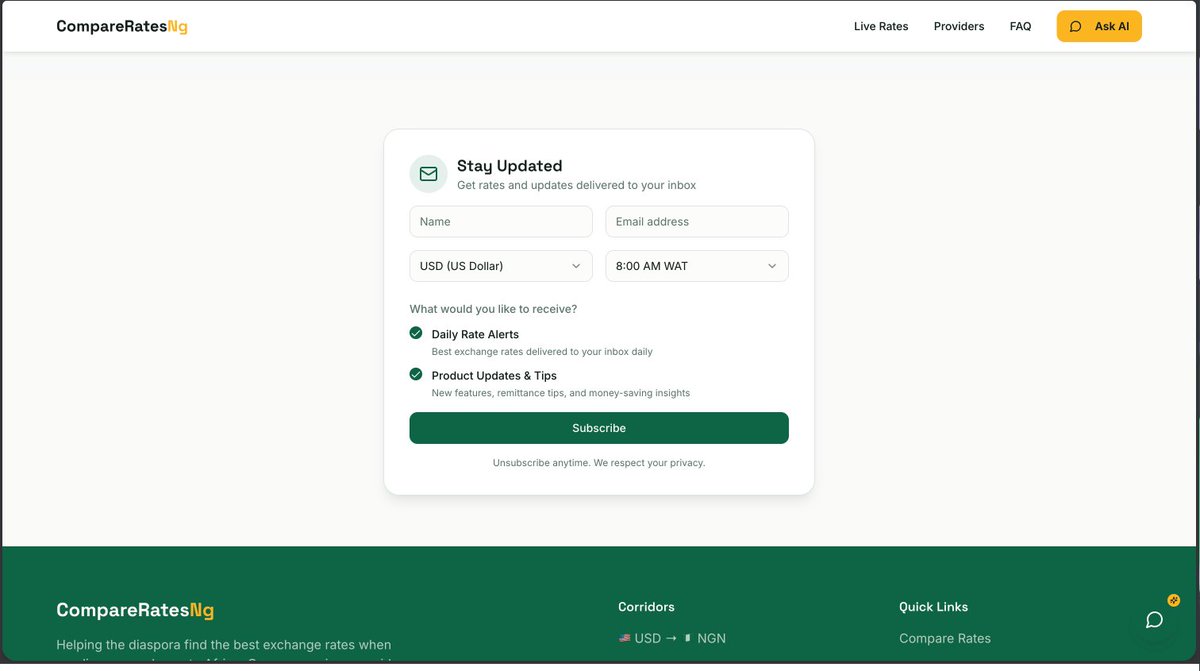Click "Best exchange rates delivered to your inbox daily"
Image resolution: width=1200 pixels, height=671 pixels.
click(x=542, y=352)
